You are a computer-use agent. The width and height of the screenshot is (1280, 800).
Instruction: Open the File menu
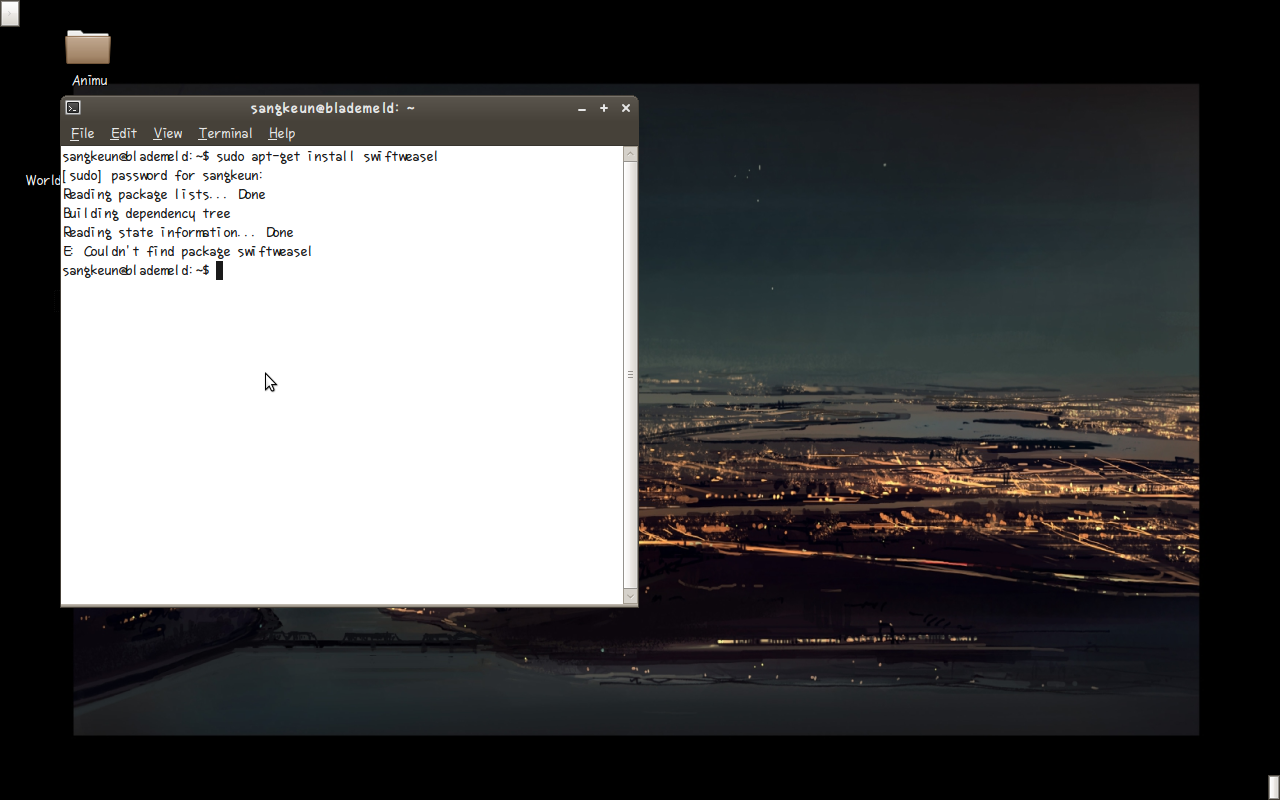tap(82, 133)
